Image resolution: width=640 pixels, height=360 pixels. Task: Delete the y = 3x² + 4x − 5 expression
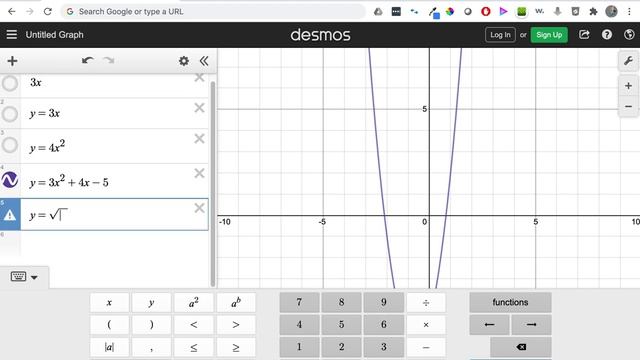(199, 173)
